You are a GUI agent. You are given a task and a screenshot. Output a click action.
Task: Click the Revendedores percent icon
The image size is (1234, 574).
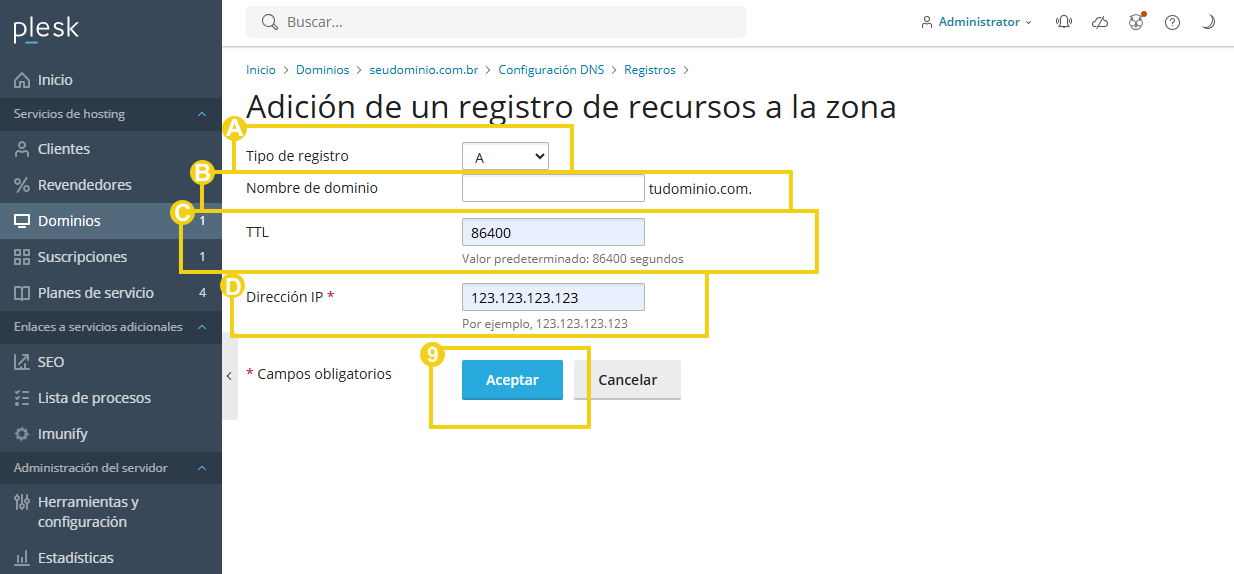(x=22, y=185)
